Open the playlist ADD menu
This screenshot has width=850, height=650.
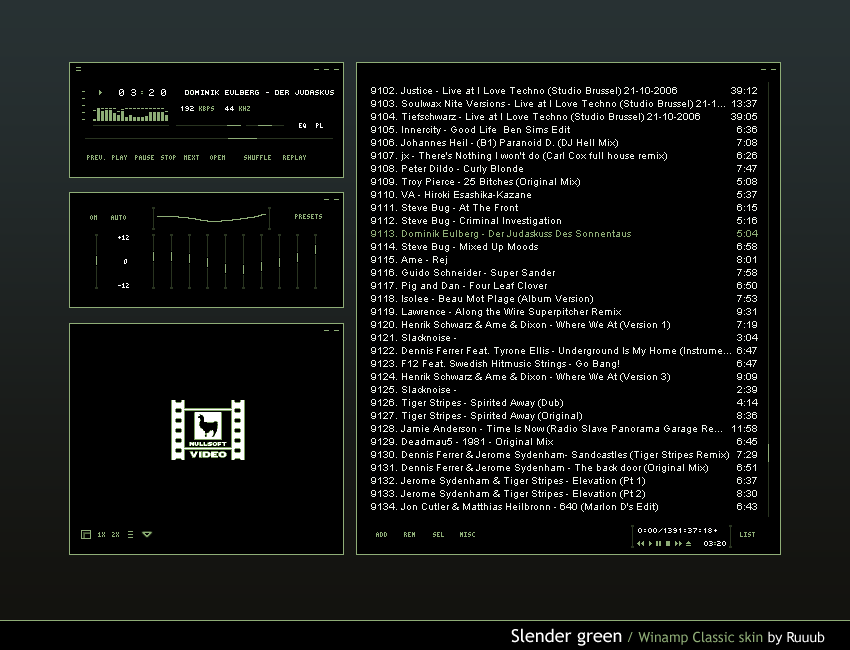tap(382, 535)
